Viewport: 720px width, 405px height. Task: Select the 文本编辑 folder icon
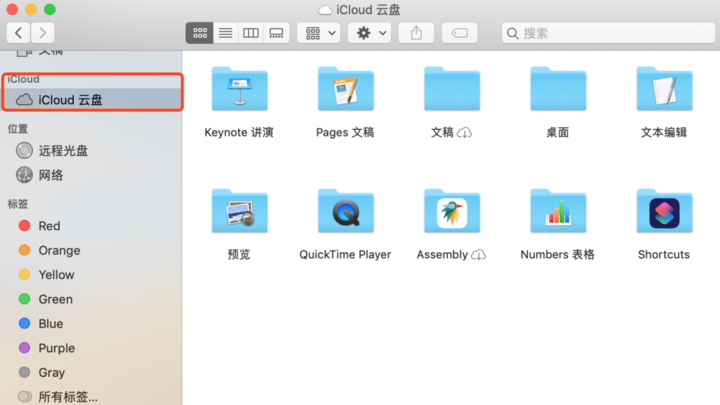pos(664,89)
